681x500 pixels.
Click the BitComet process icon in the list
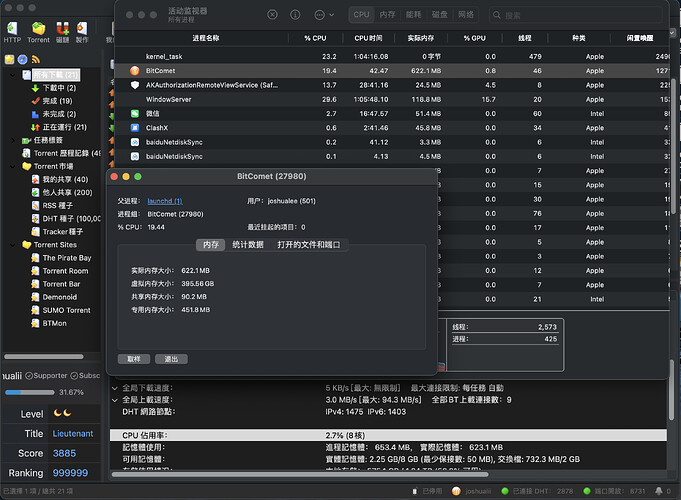click(x=135, y=70)
